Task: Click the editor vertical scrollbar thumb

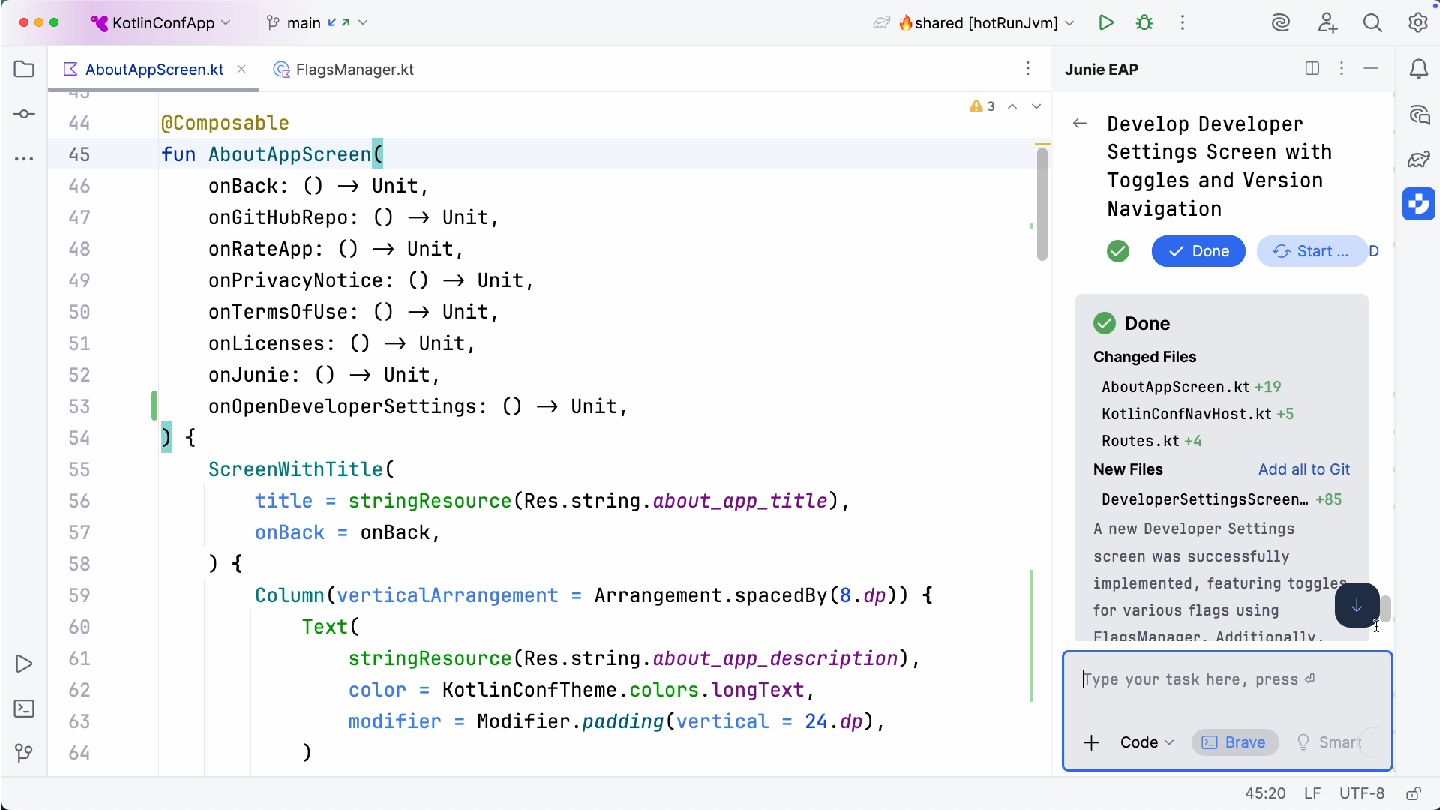Action: 1042,204
